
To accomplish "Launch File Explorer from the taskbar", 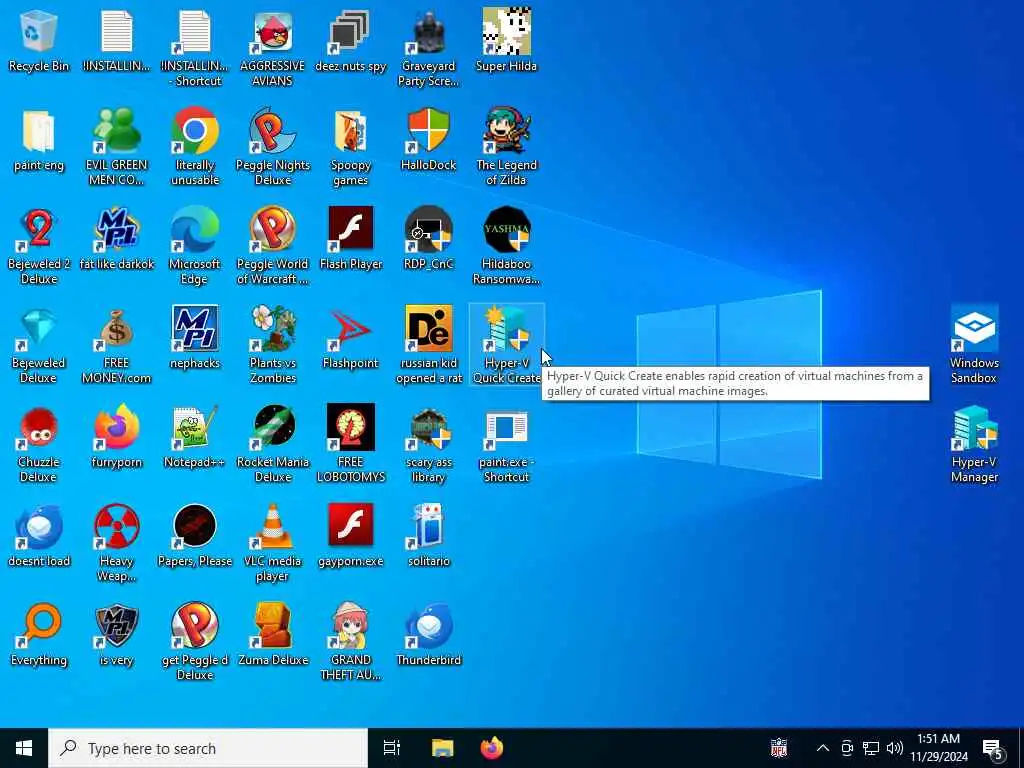I will (x=442, y=748).
